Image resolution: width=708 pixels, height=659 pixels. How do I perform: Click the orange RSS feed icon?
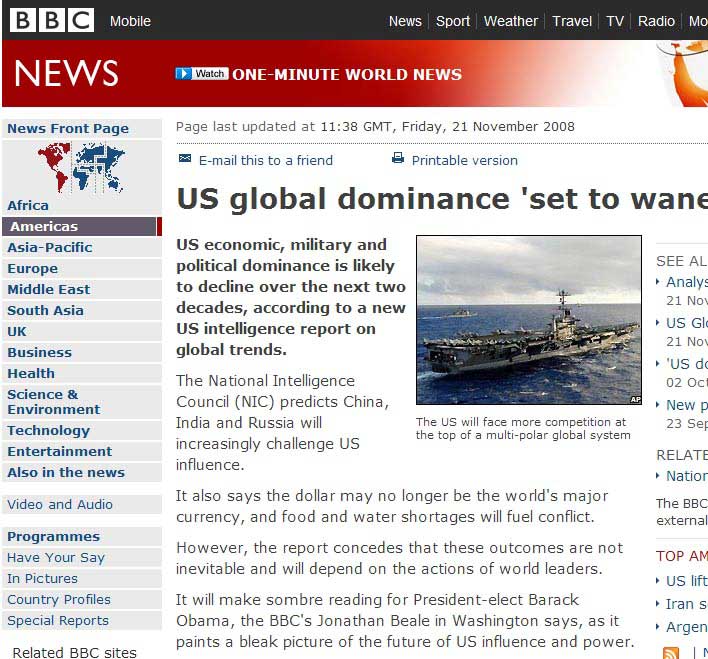click(x=671, y=653)
